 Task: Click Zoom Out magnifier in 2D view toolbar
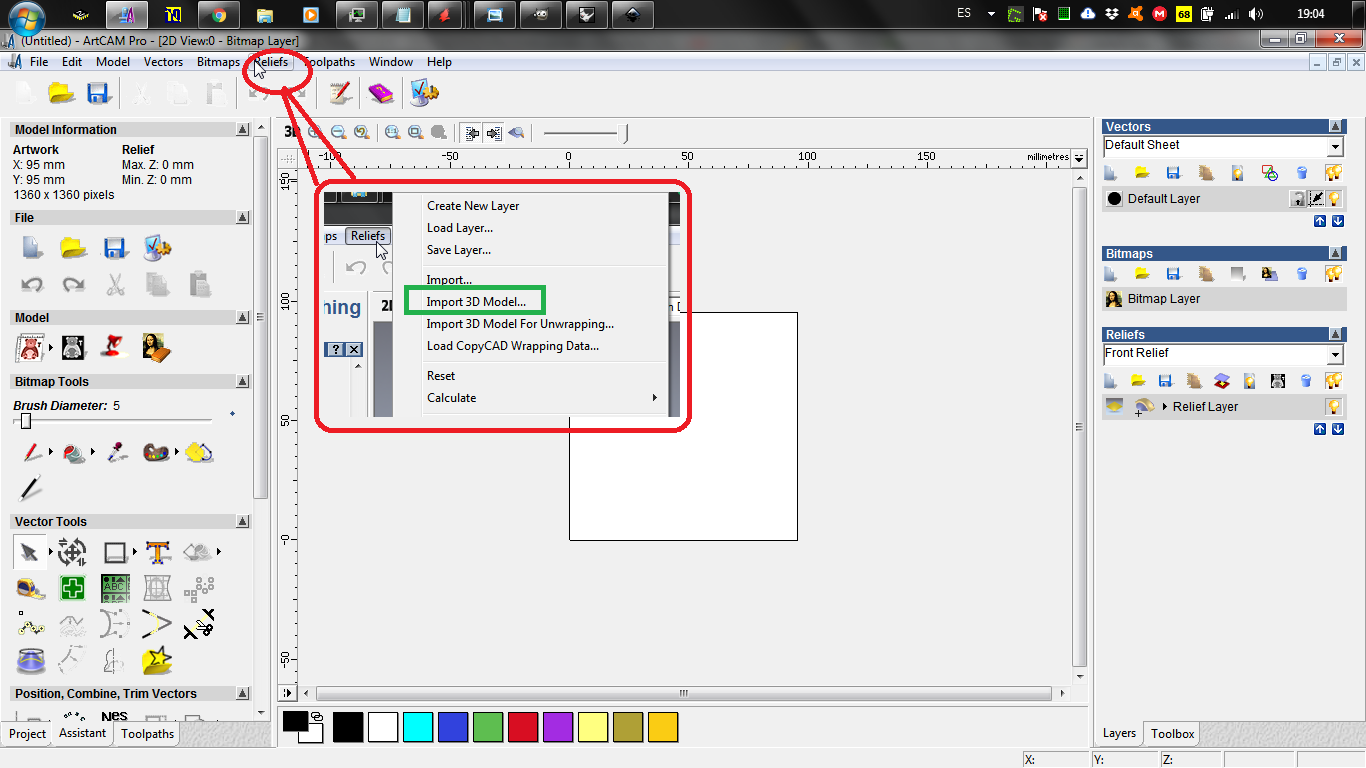click(338, 132)
